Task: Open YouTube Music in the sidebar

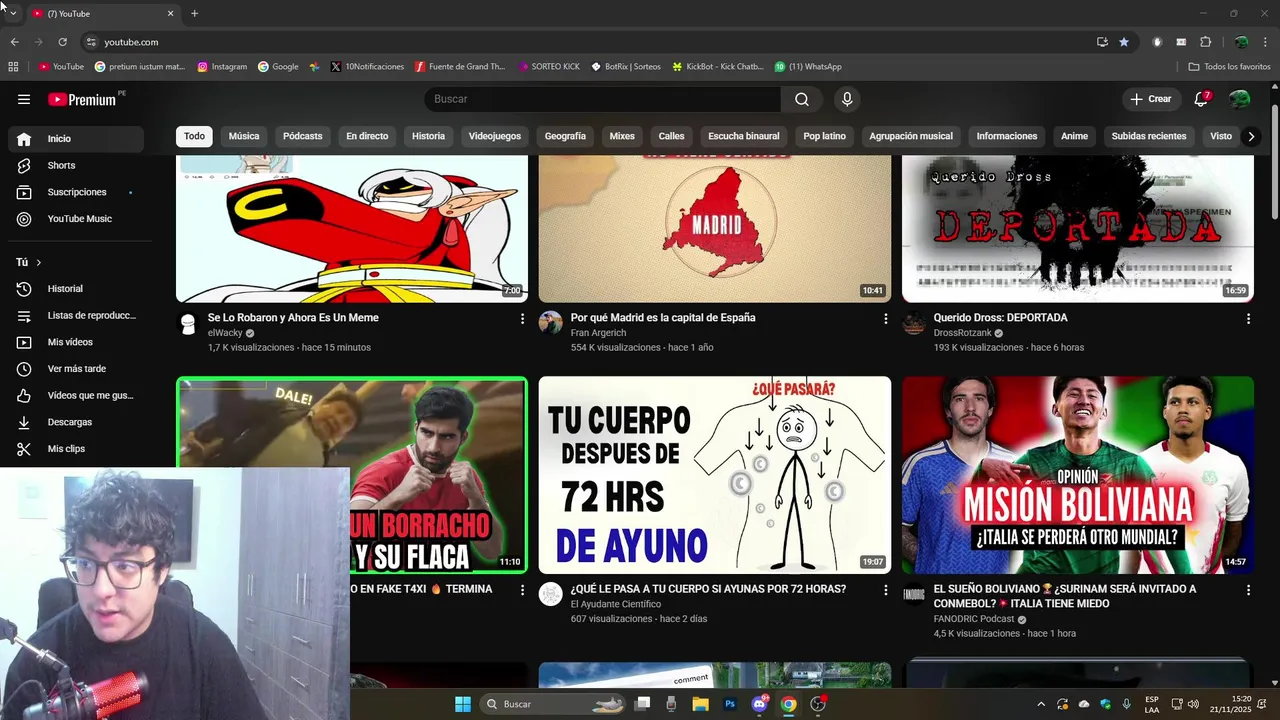Action: (x=74, y=219)
